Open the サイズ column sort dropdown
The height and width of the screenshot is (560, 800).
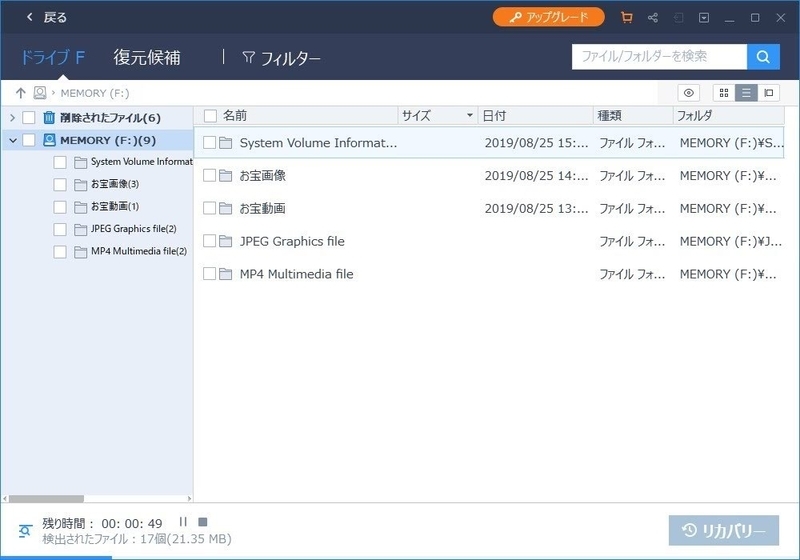(469, 115)
